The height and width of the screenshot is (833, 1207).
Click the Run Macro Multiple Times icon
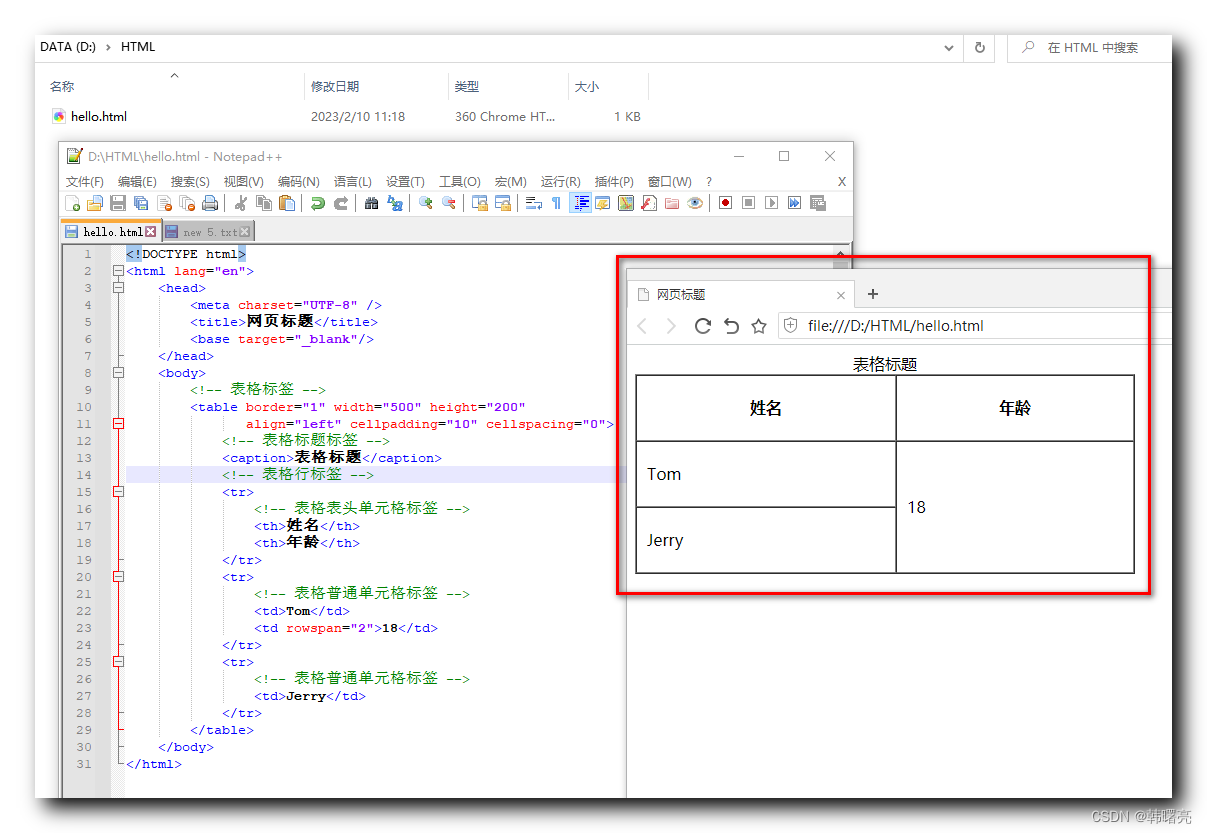[x=794, y=203]
